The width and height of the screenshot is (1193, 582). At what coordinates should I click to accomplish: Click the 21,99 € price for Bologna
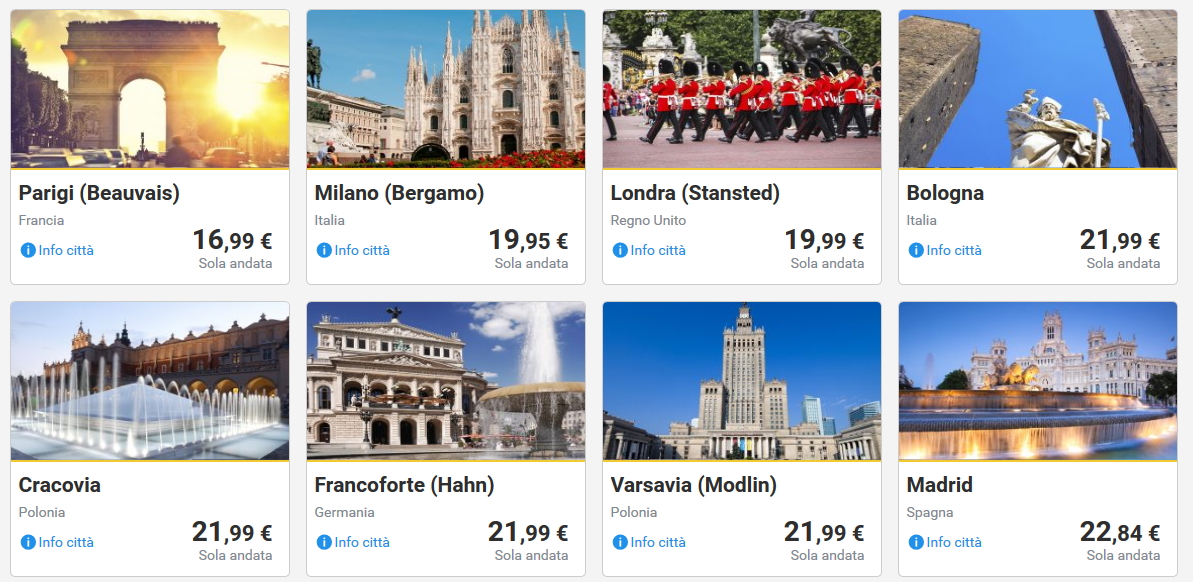pyautogui.click(x=1120, y=241)
